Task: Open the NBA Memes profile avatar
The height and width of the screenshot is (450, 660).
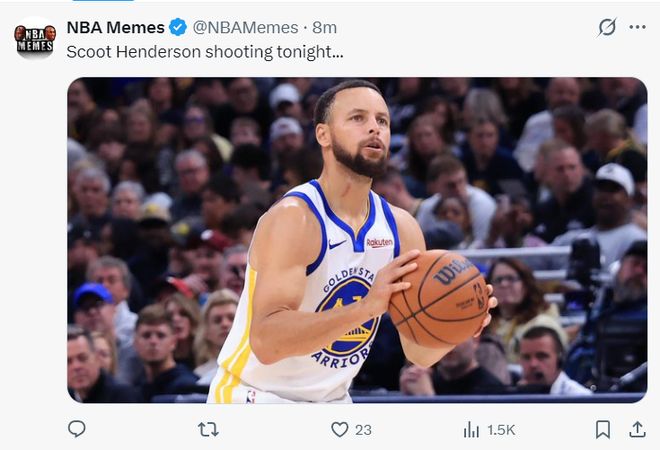Action: point(34,40)
